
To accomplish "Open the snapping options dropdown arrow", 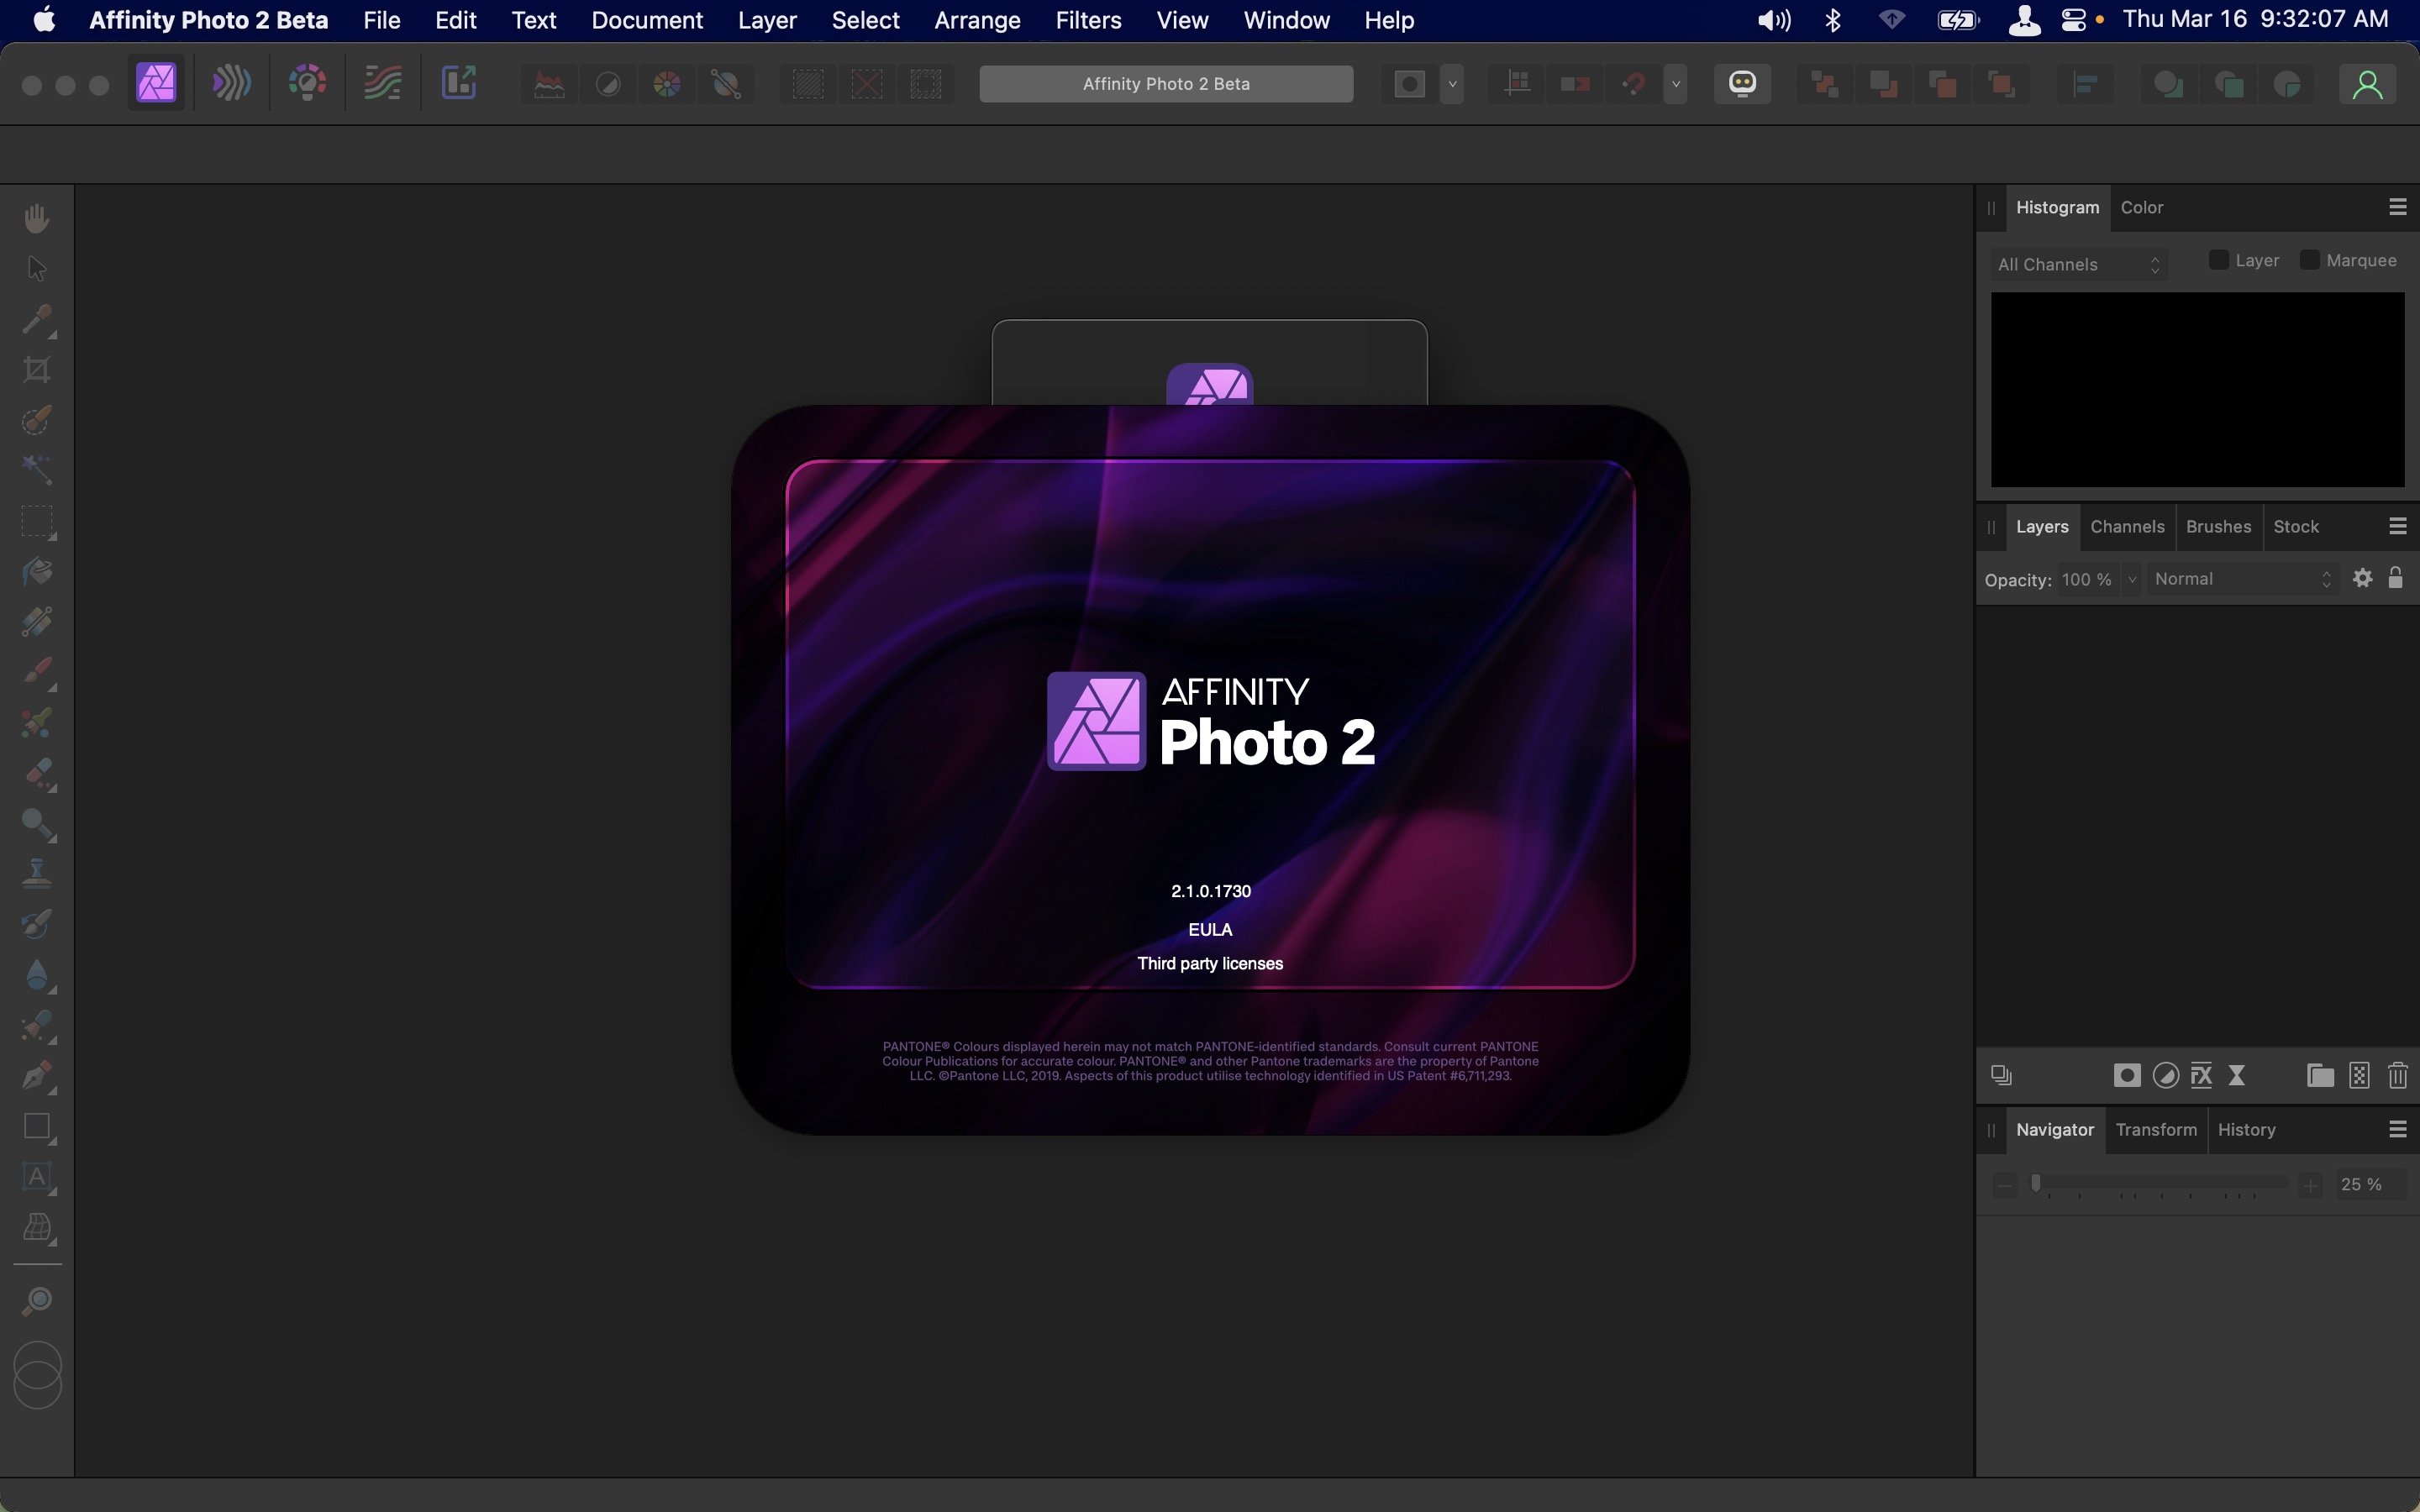I will point(1676,84).
